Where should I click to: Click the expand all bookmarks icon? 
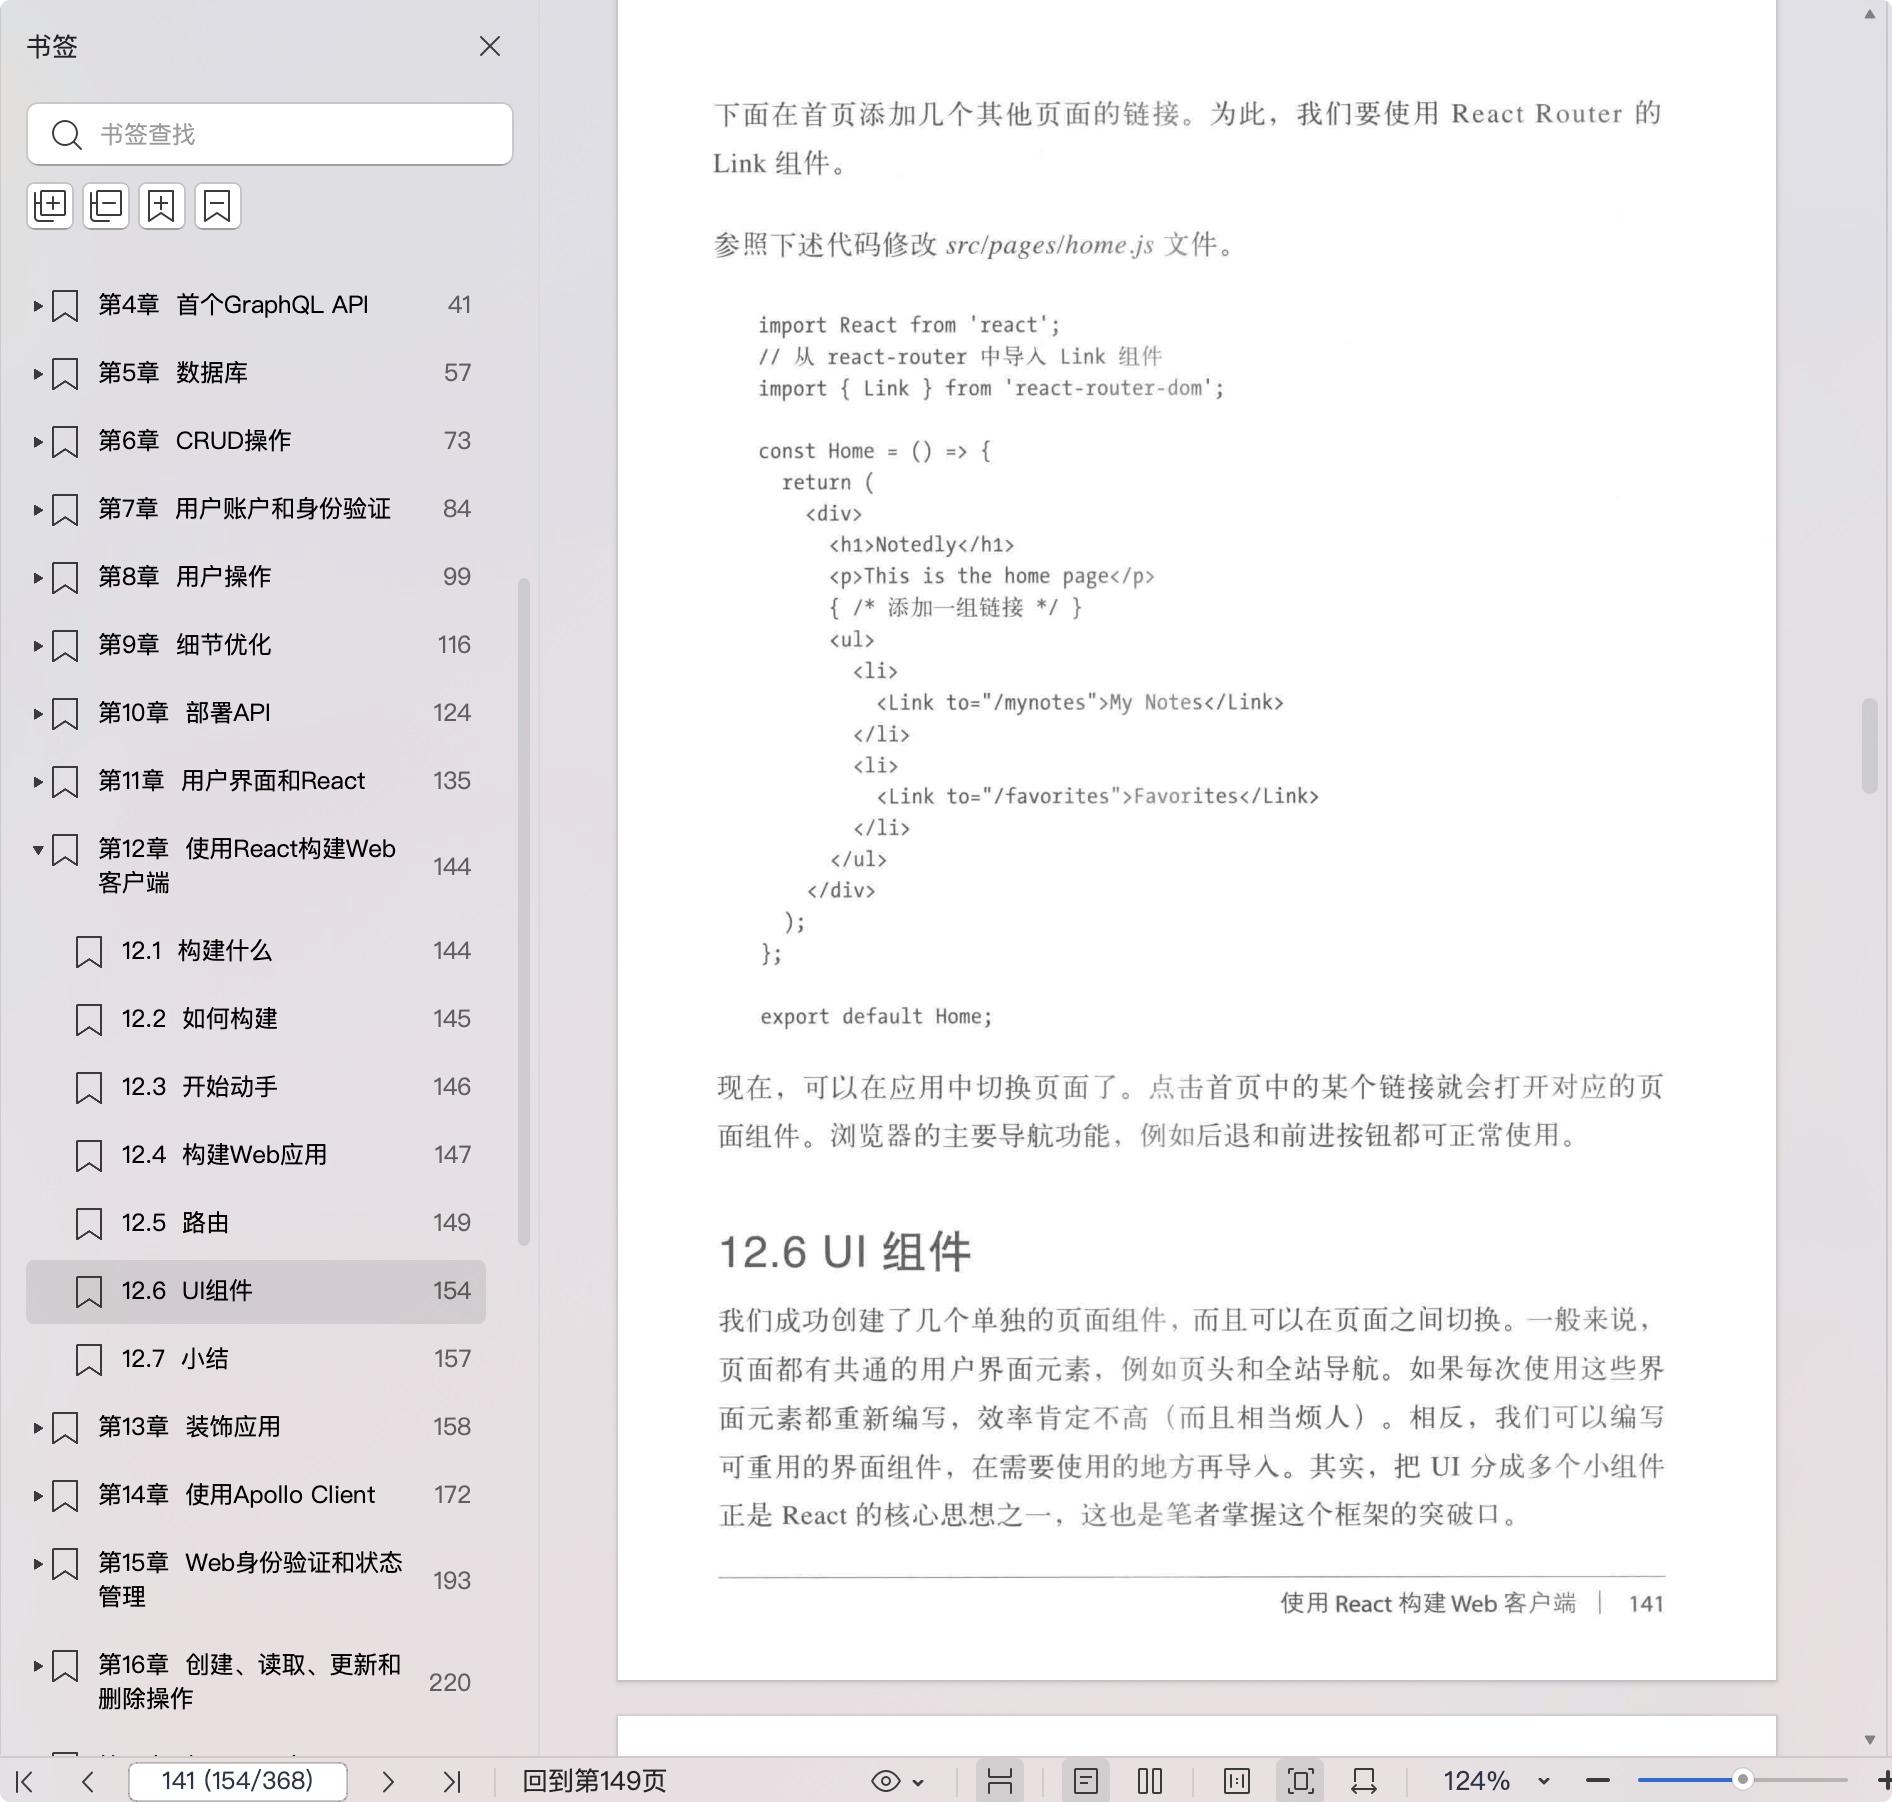(x=50, y=206)
